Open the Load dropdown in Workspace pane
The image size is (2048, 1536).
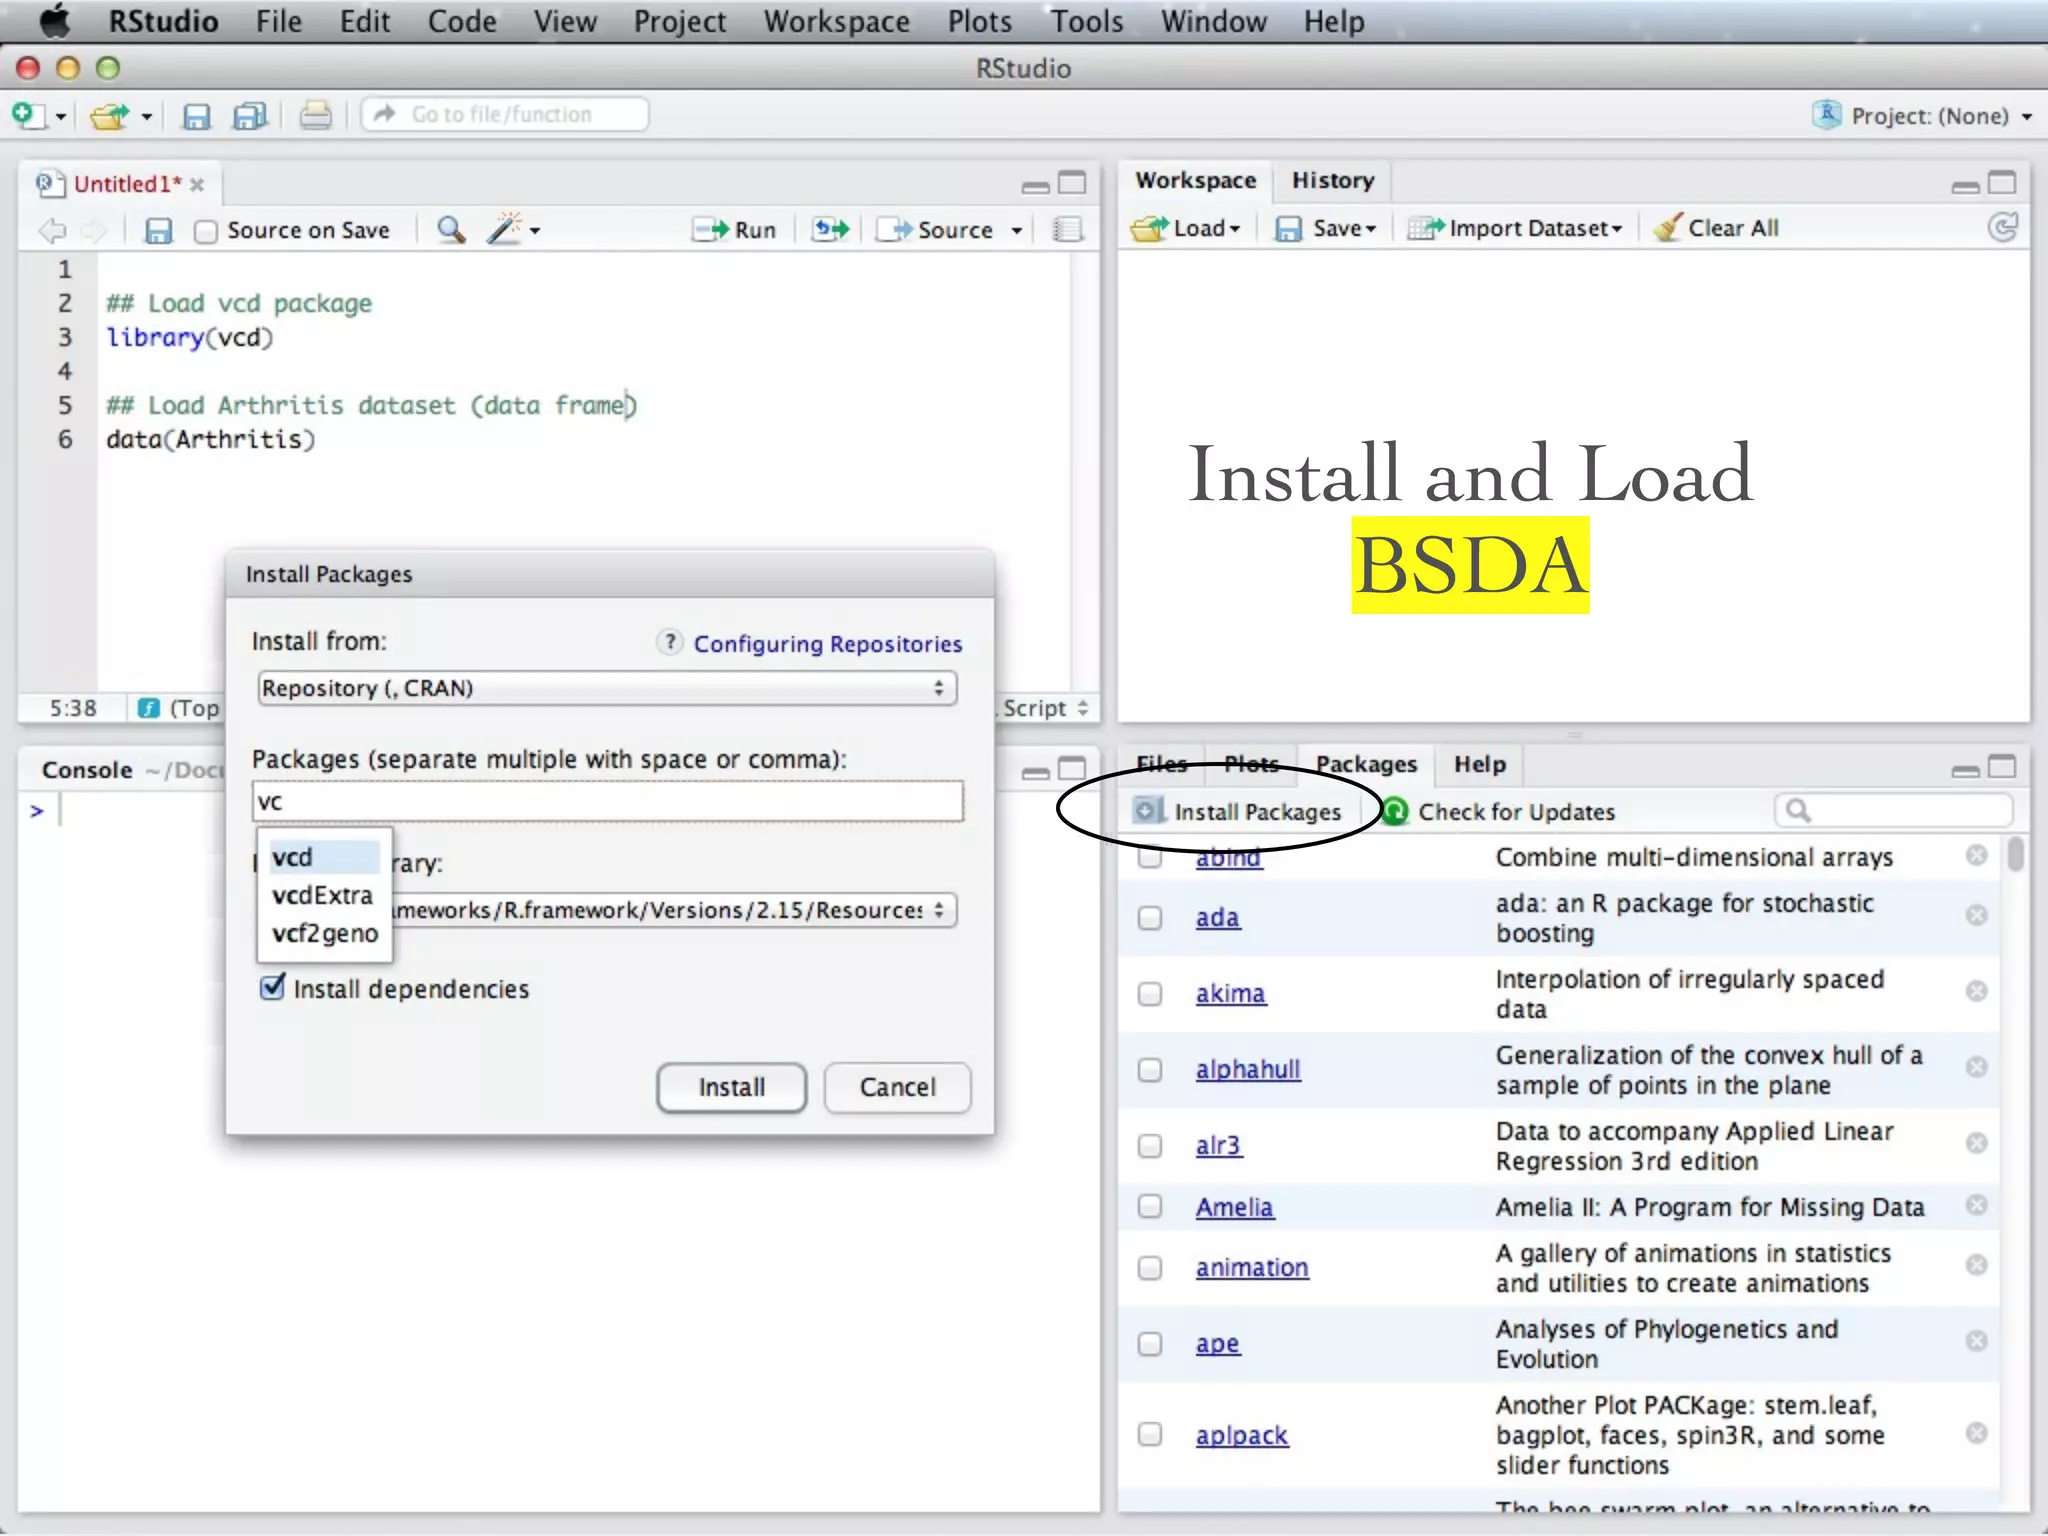tap(1187, 228)
